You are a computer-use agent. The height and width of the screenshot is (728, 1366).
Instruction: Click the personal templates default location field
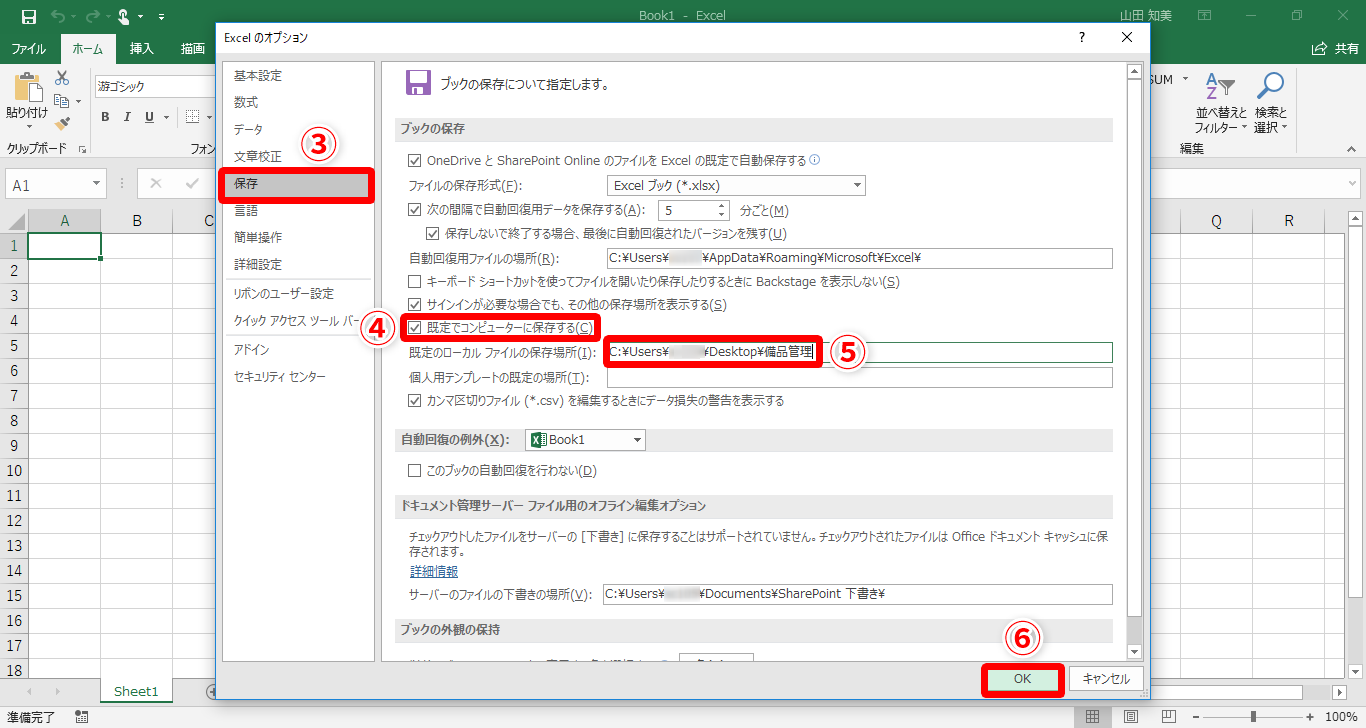[860, 378]
